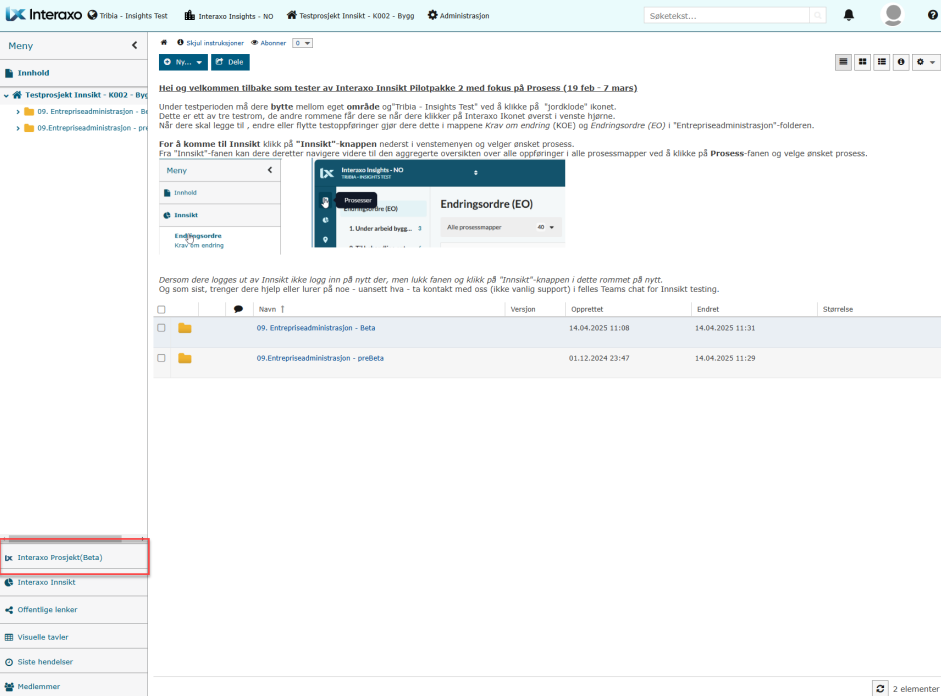Click created date 14.04.2025 11:08

(599, 328)
